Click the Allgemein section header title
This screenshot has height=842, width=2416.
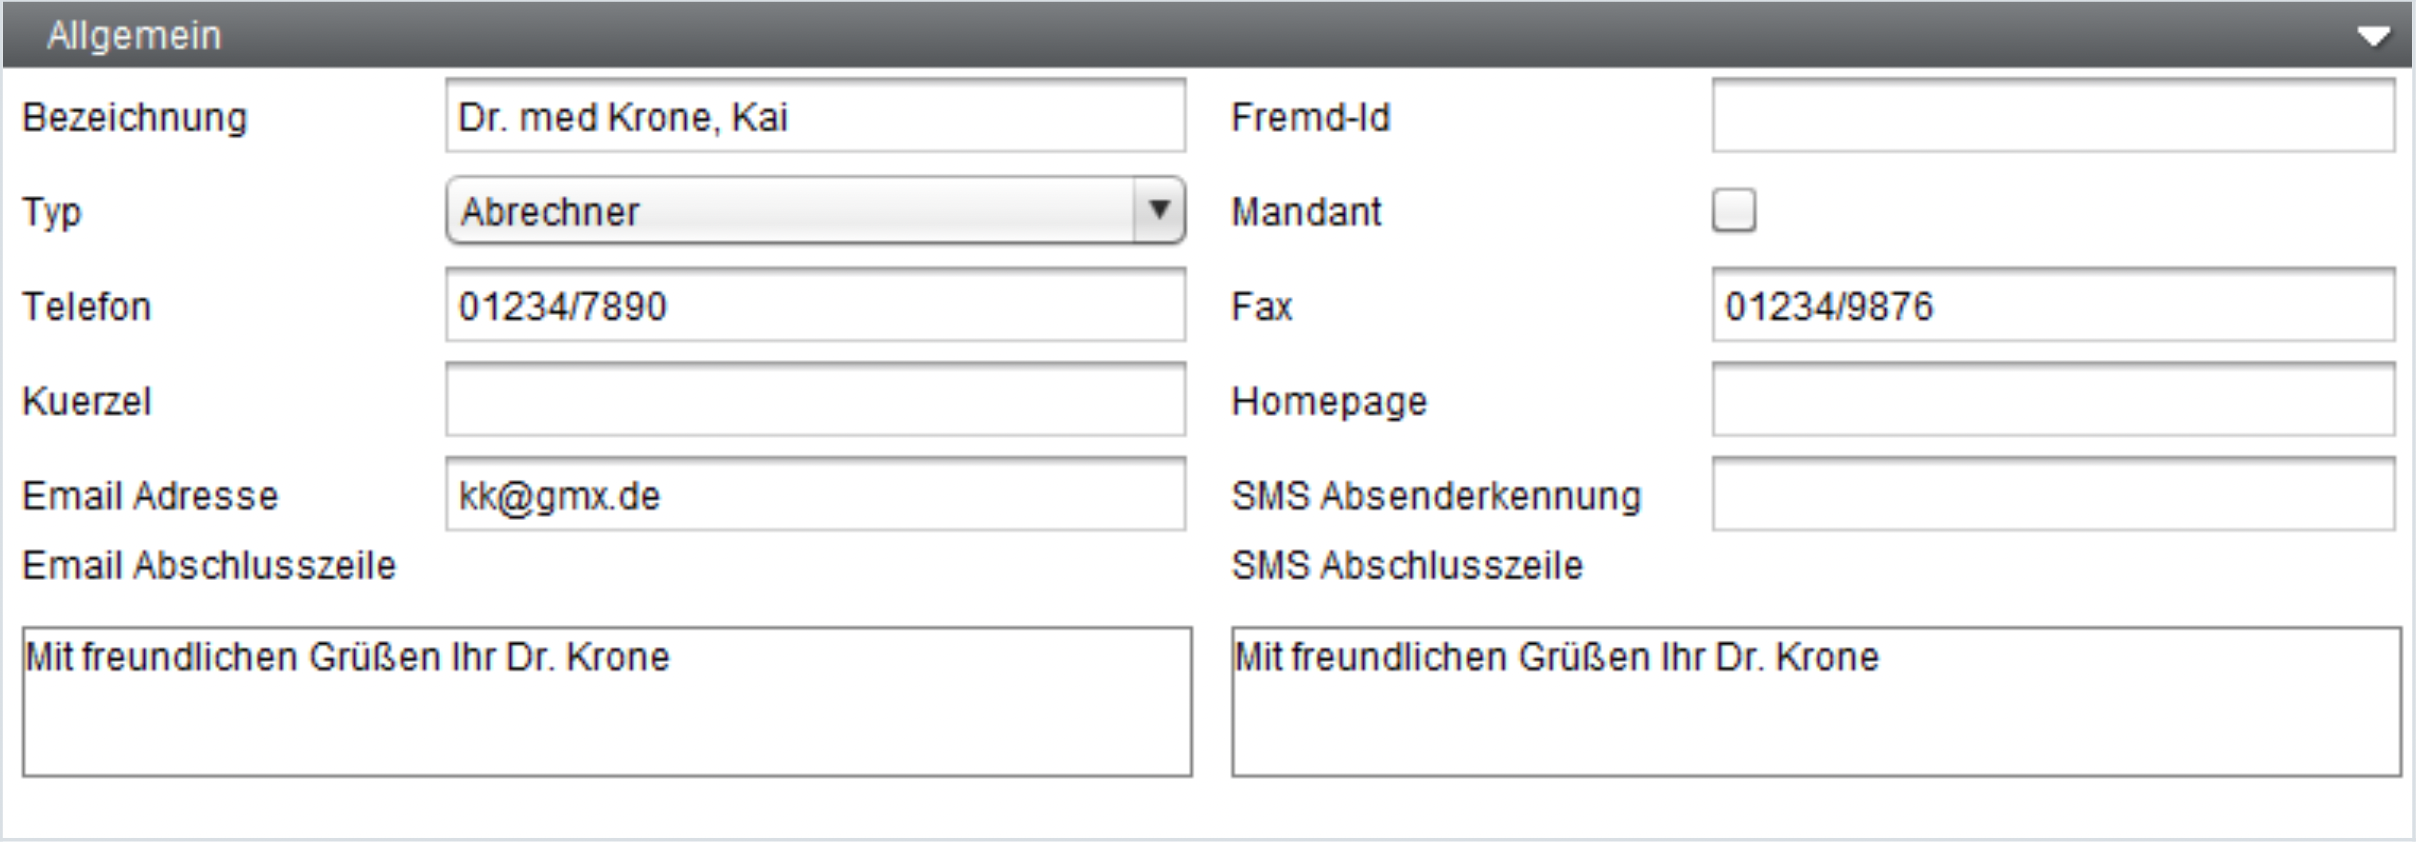[134, 36]
